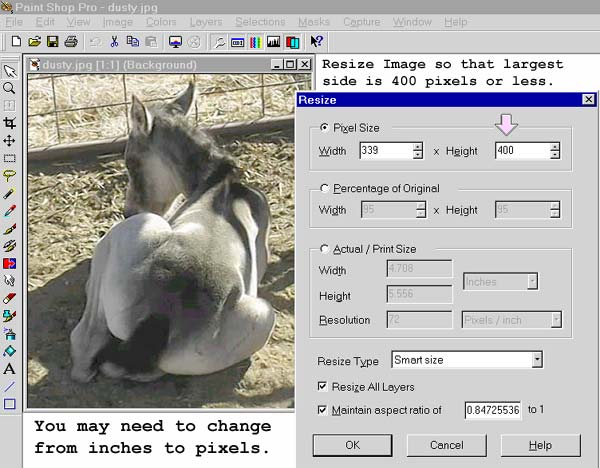Click Cancel in Resize dialog
Viewport: 600px width, 468px height.
point(446,444)
